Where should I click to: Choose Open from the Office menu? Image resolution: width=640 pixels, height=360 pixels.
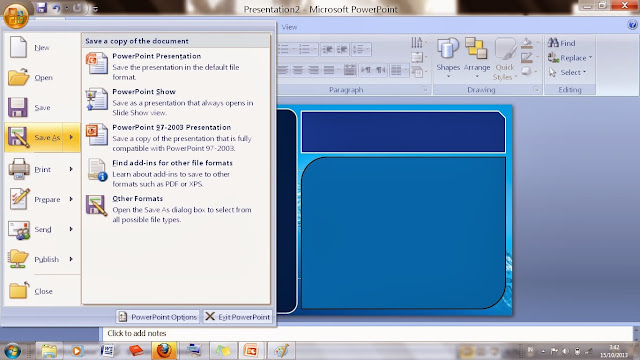(x=42, y=78)
